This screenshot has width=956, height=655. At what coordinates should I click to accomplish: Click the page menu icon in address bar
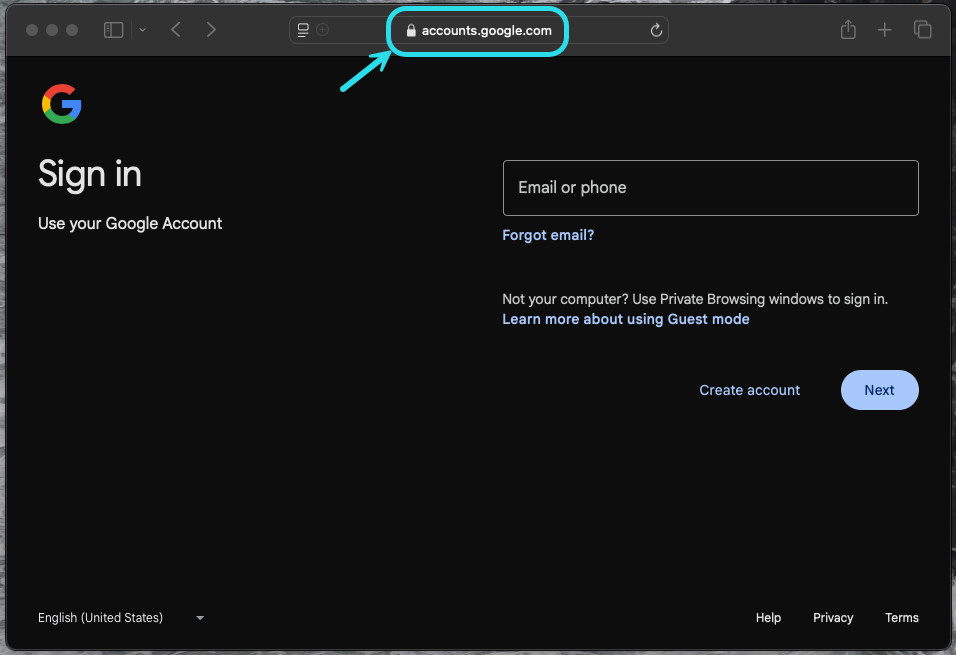[303, 30]
